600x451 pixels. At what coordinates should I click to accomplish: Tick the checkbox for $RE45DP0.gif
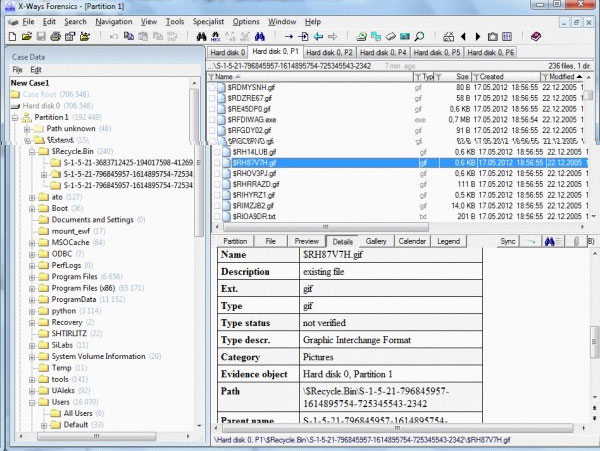pos(212,109)
